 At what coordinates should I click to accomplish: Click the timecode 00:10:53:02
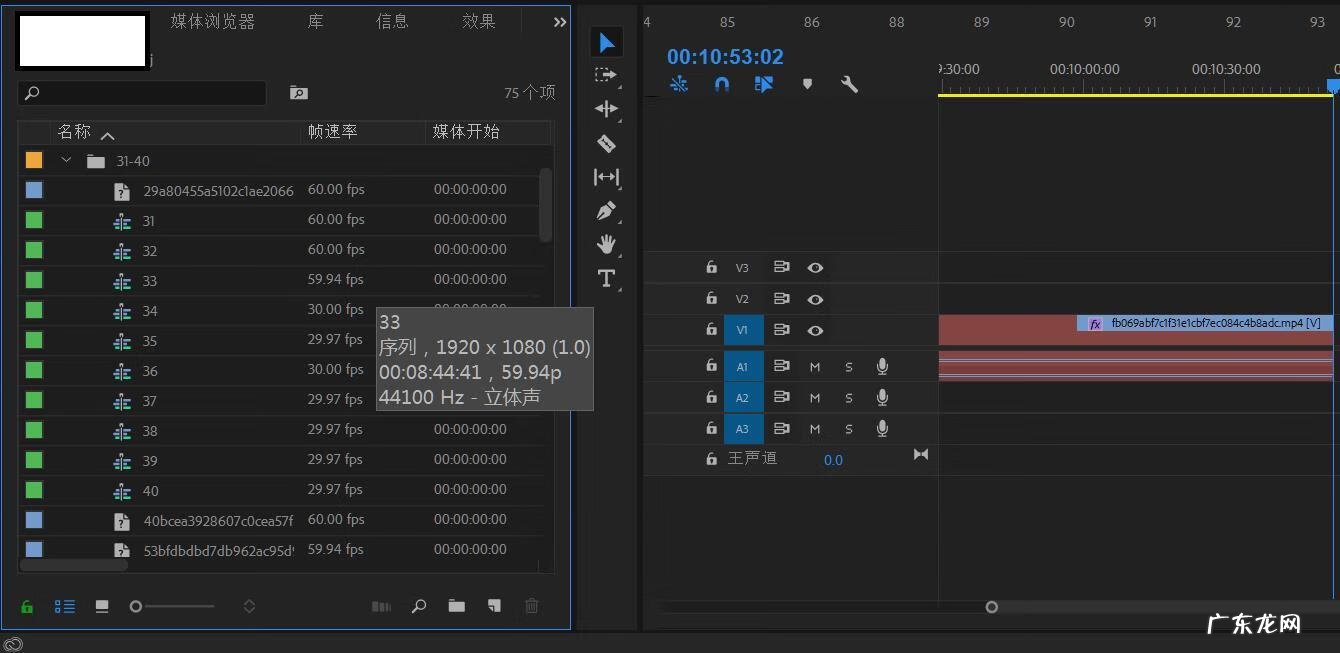(725, 57)
